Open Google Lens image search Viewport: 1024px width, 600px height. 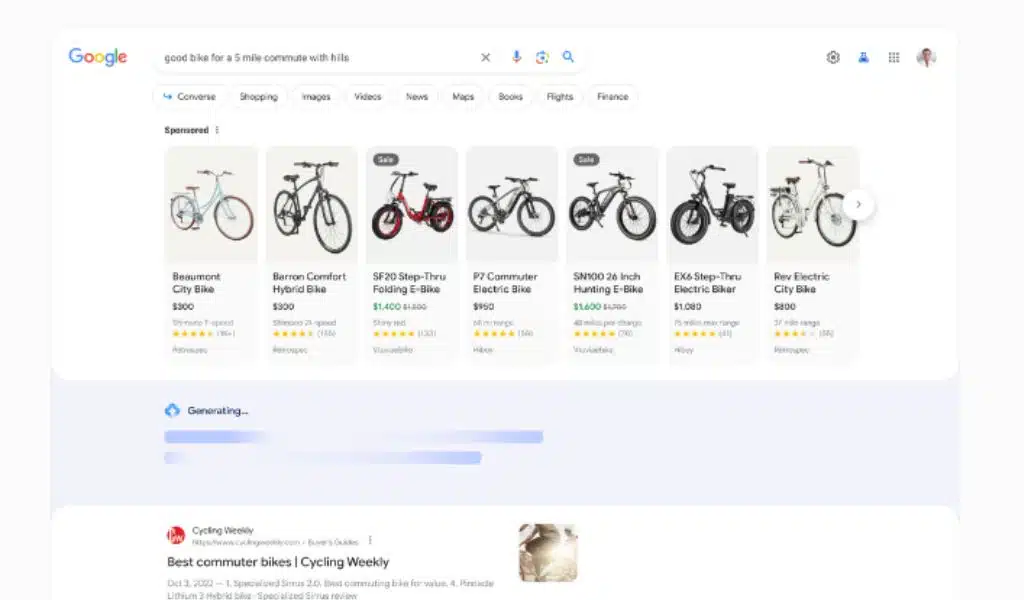point(542,57)
